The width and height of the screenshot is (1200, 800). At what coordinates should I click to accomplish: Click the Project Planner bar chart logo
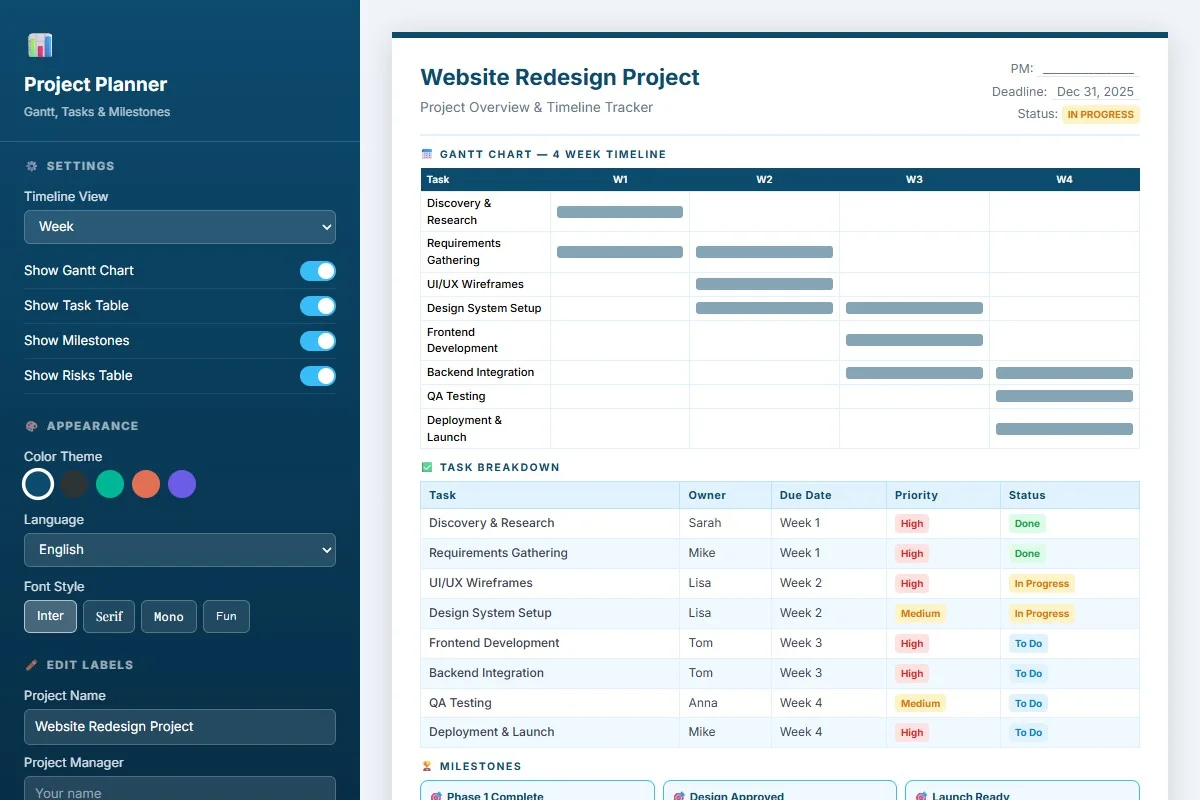[x=40, y=45]
